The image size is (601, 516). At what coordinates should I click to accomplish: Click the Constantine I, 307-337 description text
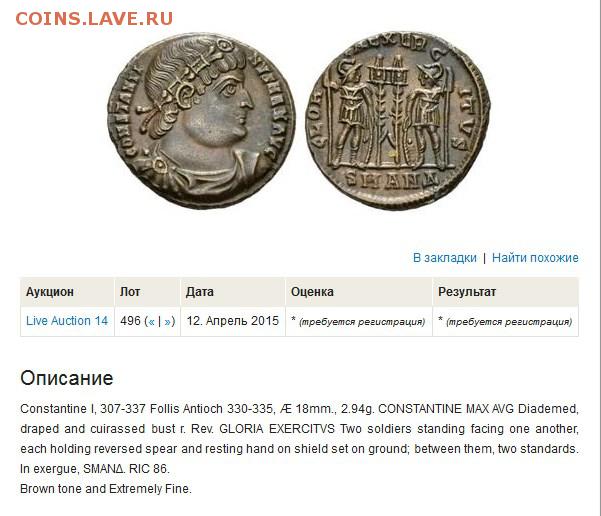point(299,439)
